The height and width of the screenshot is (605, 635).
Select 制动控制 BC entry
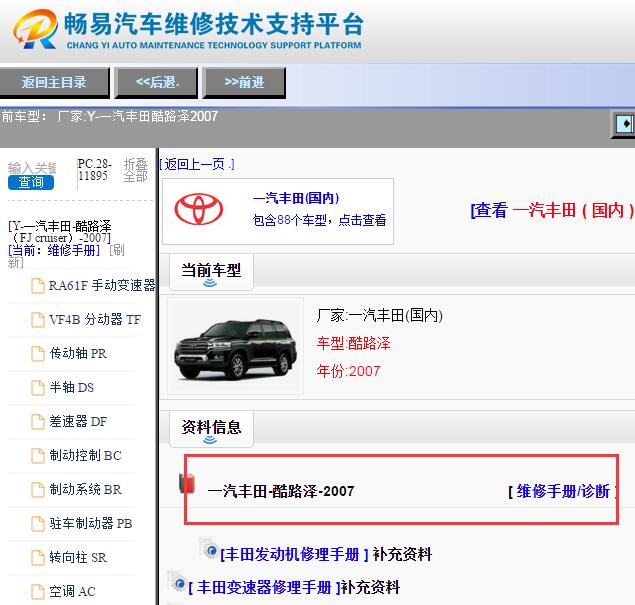[x=85, y=456]
